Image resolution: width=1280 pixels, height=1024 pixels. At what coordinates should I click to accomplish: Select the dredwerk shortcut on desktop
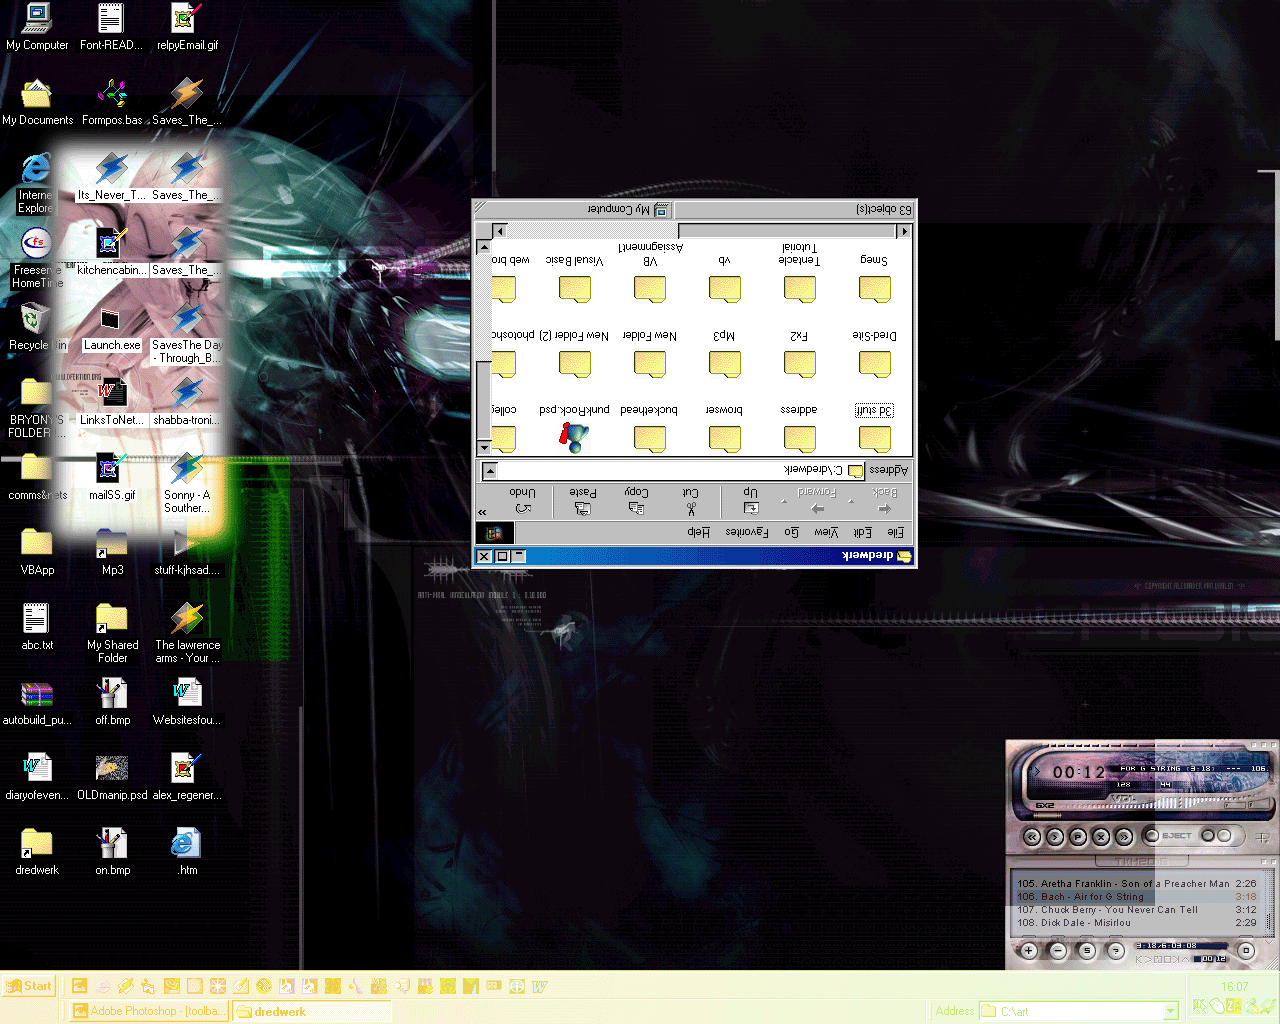[37, 852]
